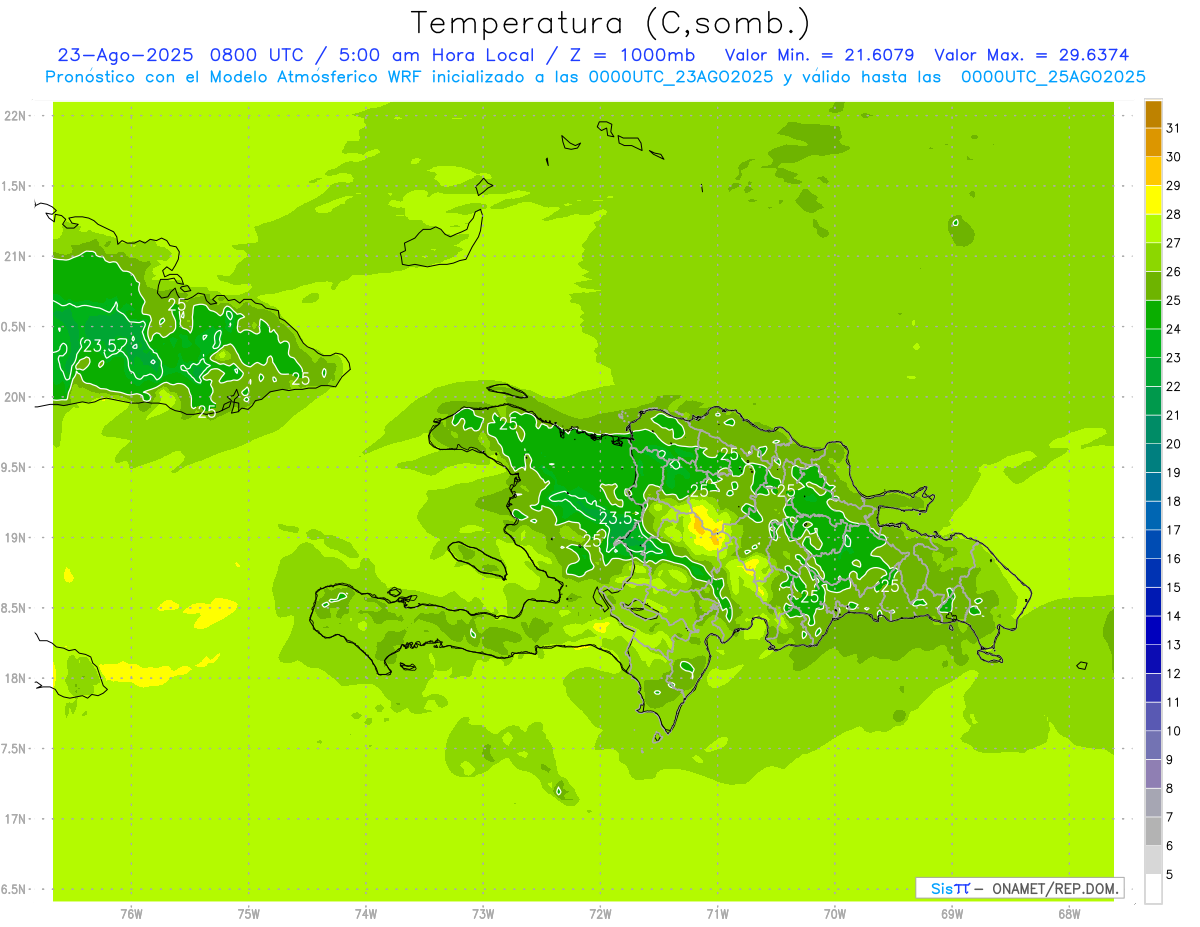Image resolution: width=1200 pixels, height=927 pixels.
Task: Click the '75W' longitude axis label
Action: [249, 913]
